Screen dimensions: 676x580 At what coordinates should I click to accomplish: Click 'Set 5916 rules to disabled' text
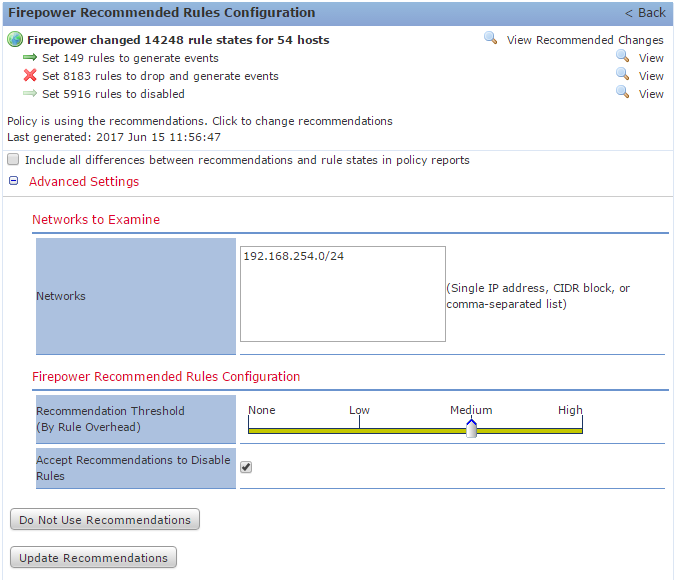tap(113, 94)
